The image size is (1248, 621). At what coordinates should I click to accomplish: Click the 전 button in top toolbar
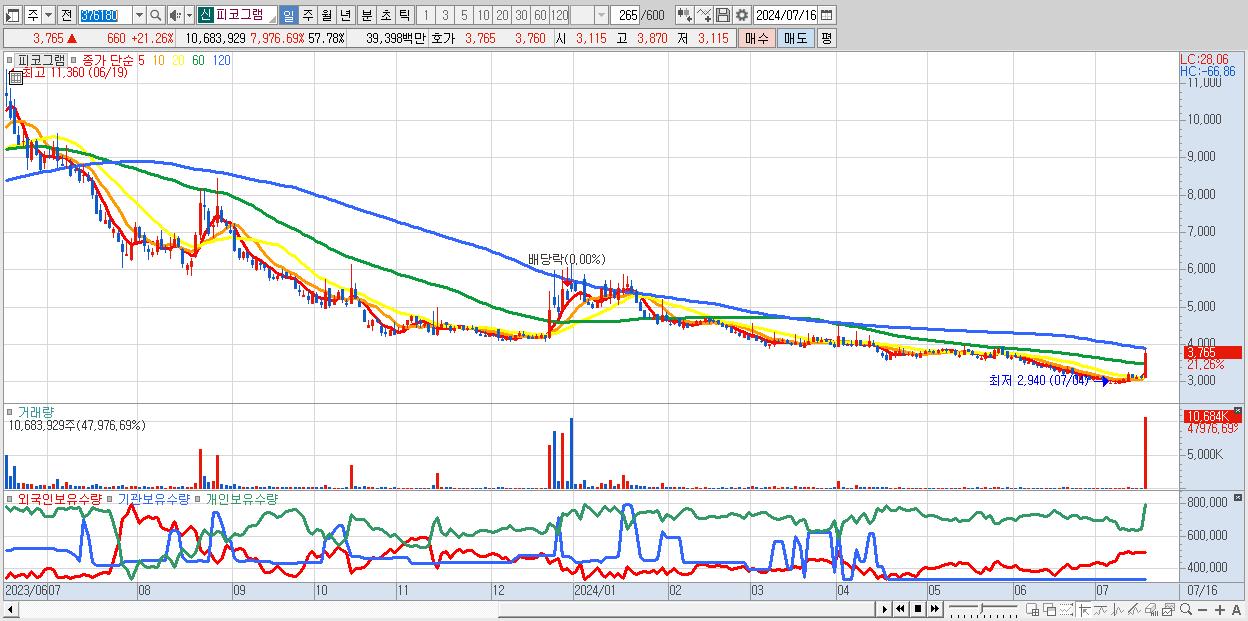pos(66,15)
